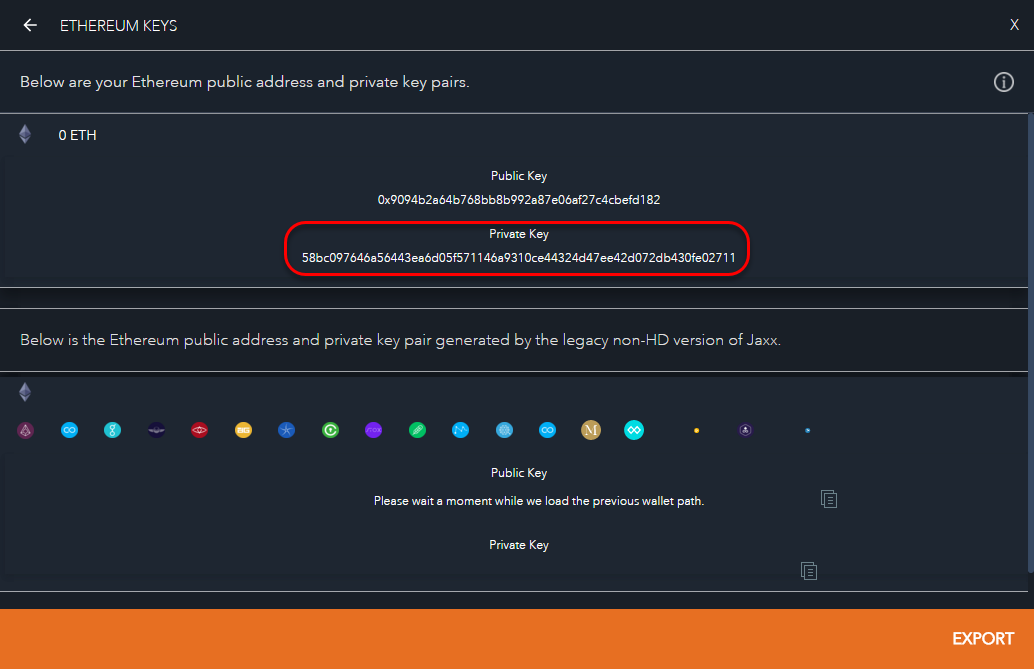Select the gold M token icon
The height and width of the screenshot is (669, 1034).
[x=591, y=430]
